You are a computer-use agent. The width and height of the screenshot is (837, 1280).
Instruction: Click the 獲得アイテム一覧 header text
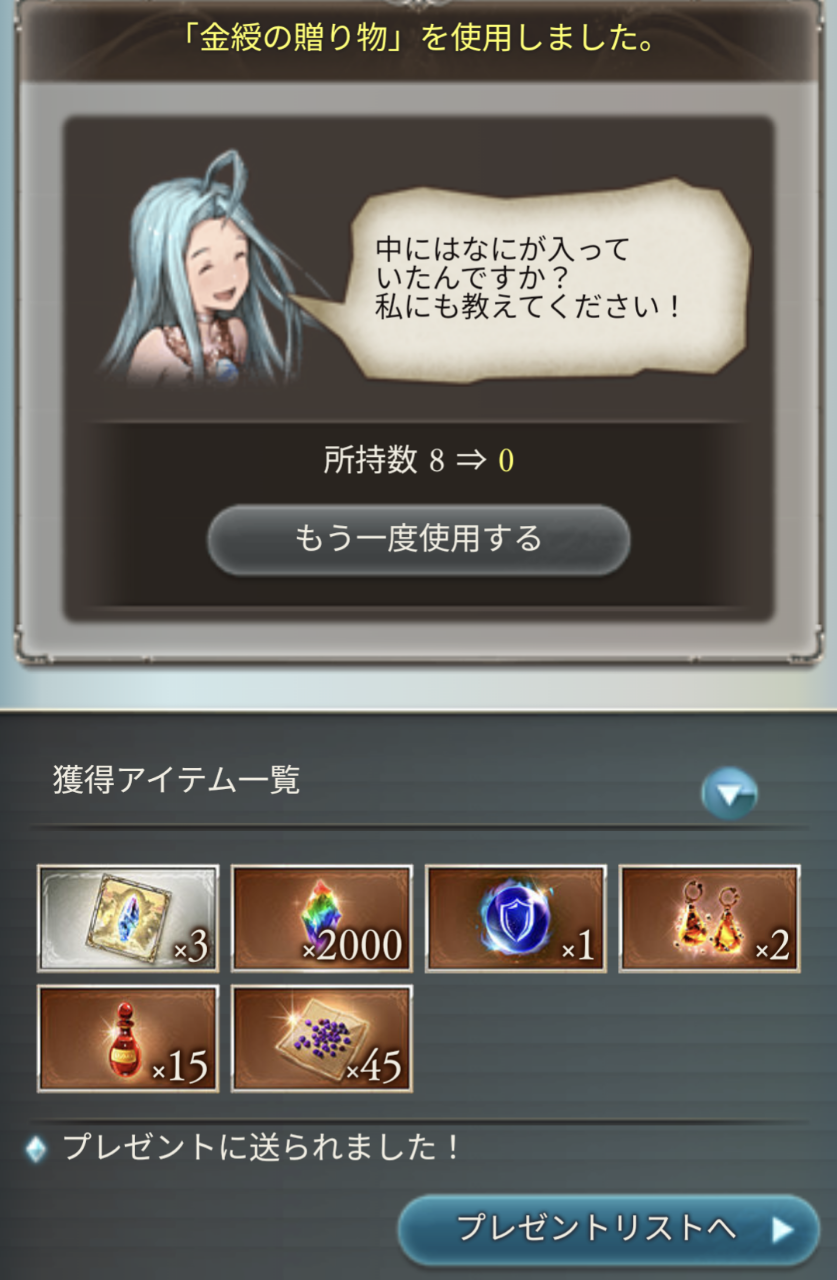(177, 779)
